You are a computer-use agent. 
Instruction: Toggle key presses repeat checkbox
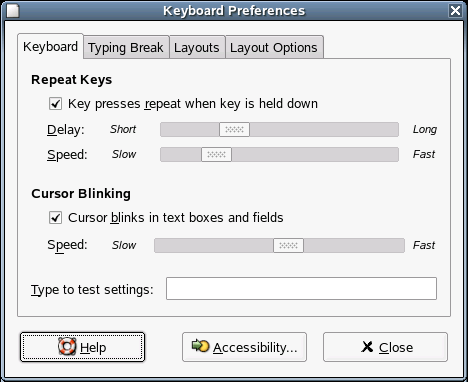(x=55, y=104)
